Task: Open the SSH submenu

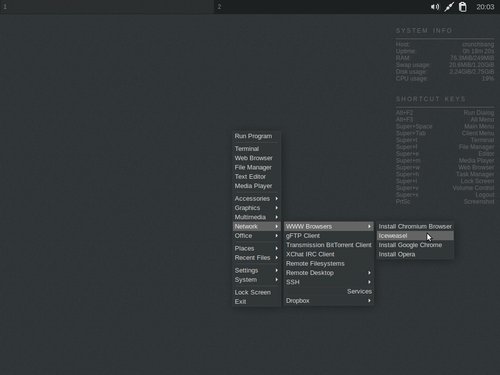Action: [x=329, y=282]
